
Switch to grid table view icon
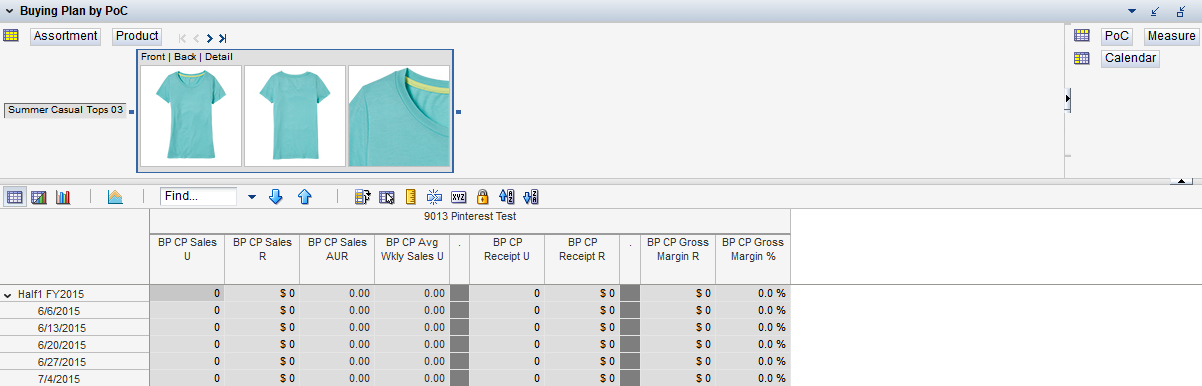coord(15,197)
